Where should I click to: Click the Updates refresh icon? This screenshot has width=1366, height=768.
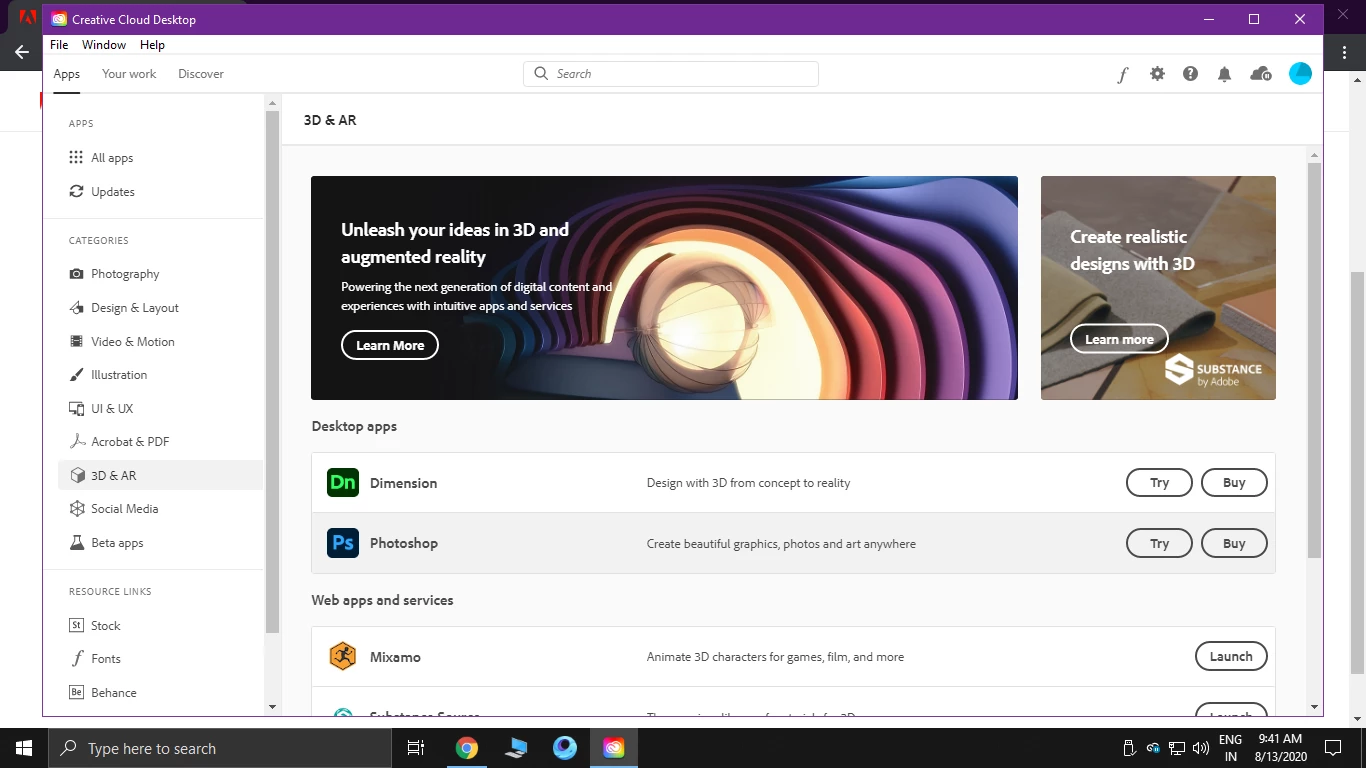point(76,191)
